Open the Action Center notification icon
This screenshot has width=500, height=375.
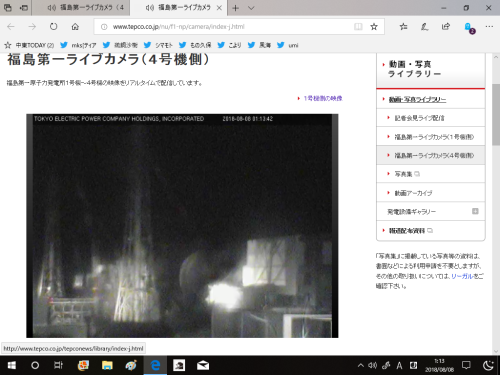click(466, 366)
